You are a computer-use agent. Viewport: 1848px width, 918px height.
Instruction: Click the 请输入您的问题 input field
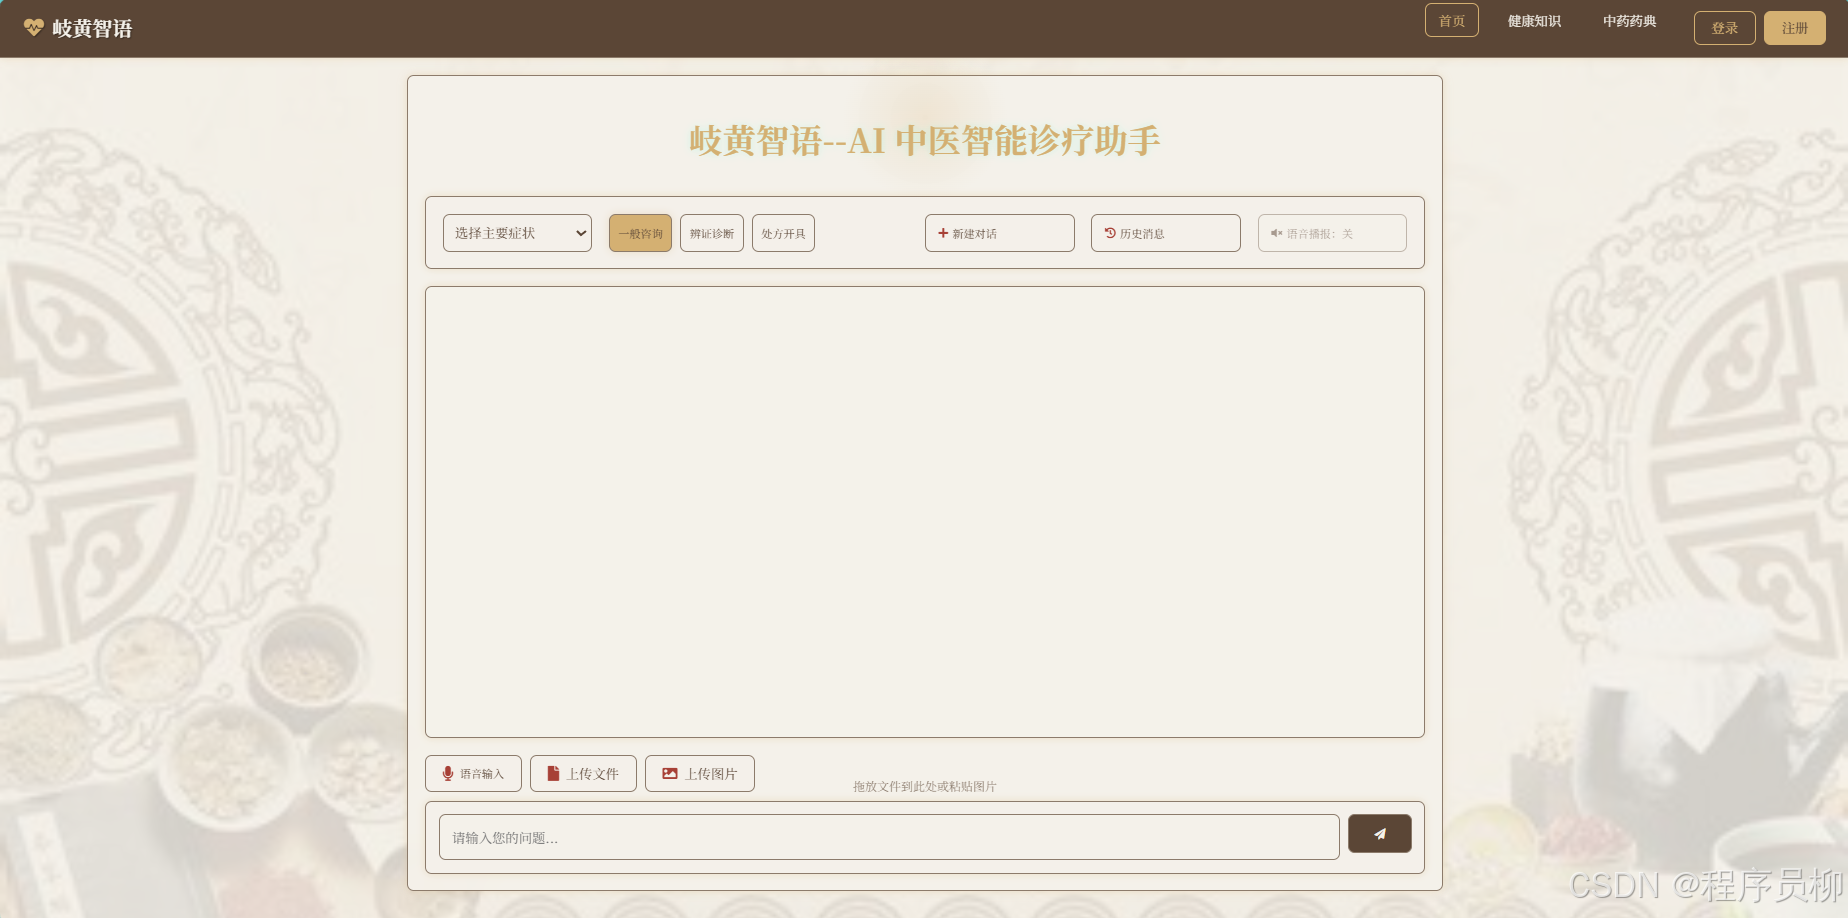pyautogui.click(x=890, y=836)
